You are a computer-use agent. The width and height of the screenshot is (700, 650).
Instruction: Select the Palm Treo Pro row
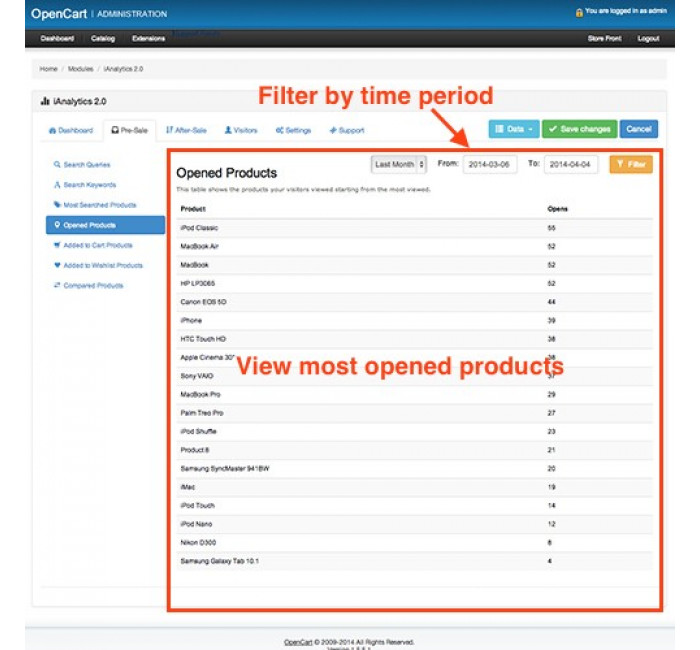414,413
